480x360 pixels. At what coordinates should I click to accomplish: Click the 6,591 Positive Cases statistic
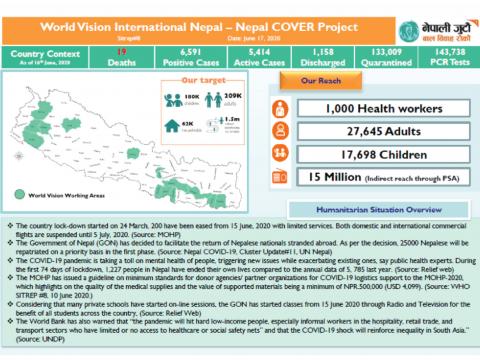(x=191, y=57)
